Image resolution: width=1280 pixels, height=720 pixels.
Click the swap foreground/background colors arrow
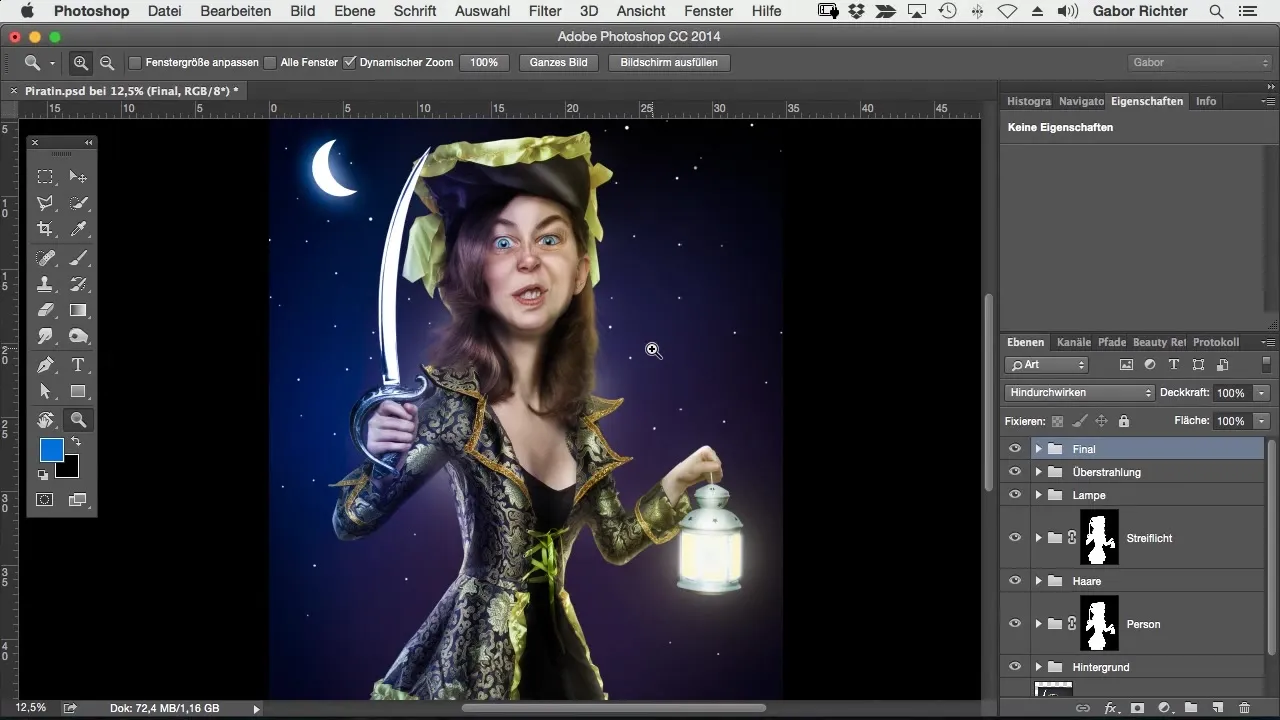coord(76,441)
